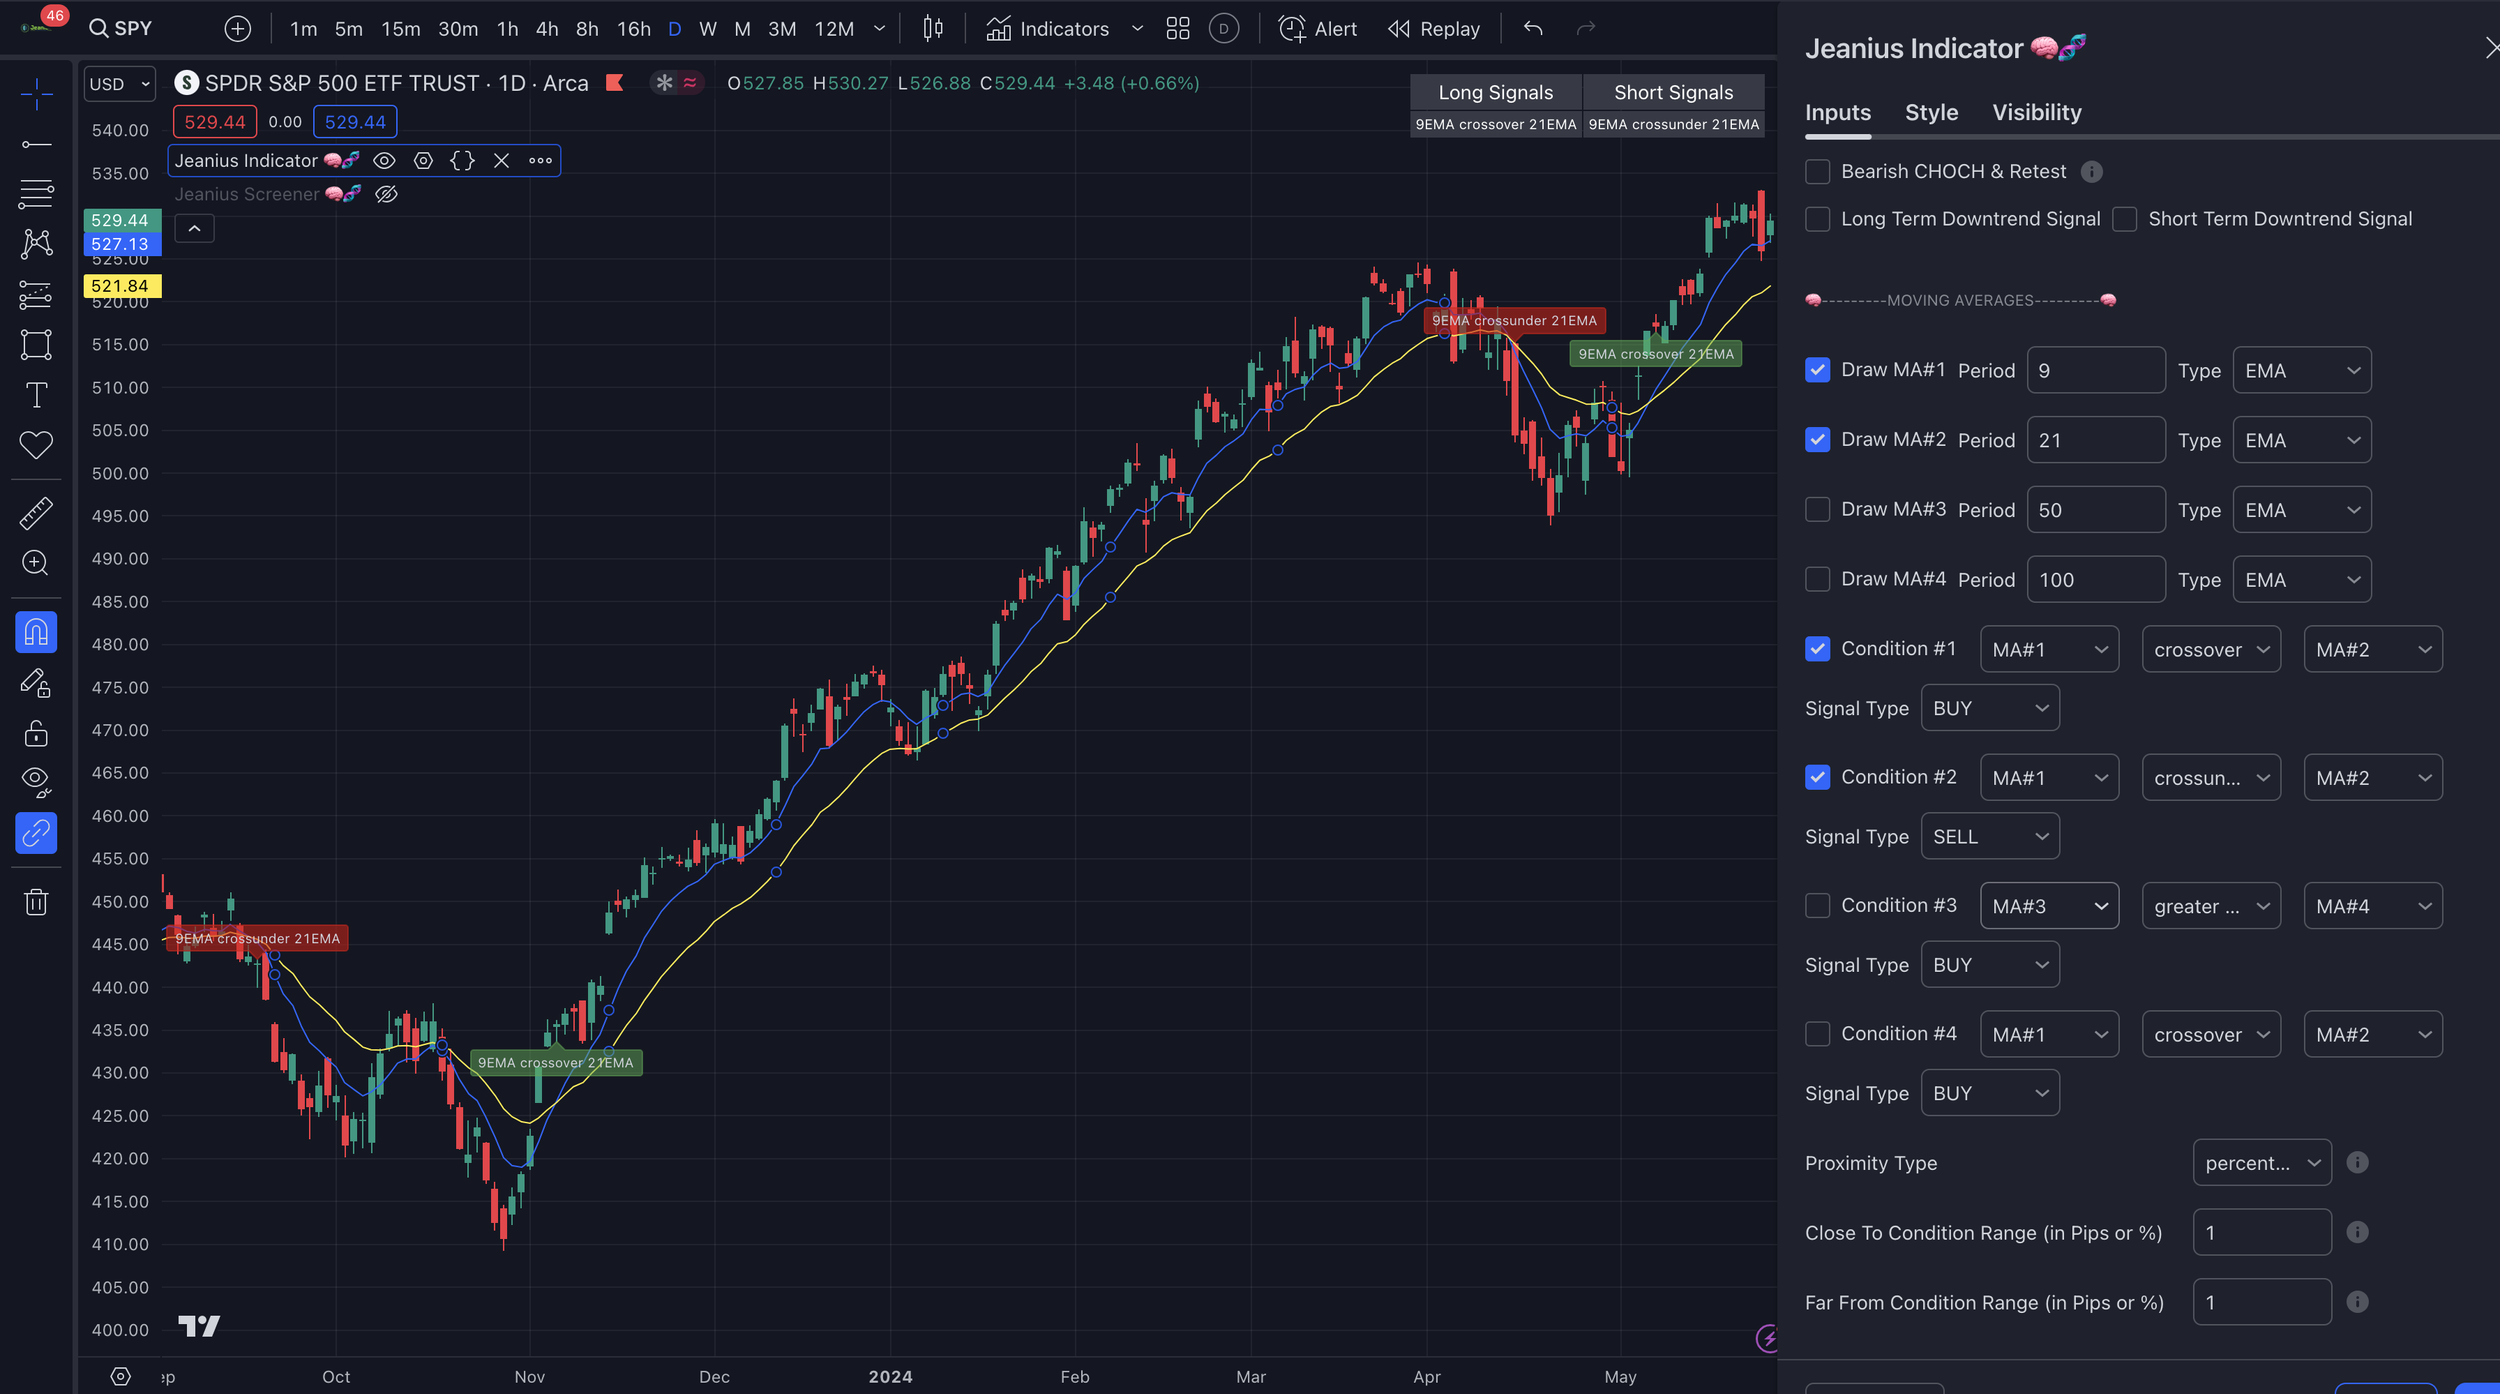Enable Condition #4 checkbox
The height and width of the screenshot is (1394, 2500).
pos(1817,1033)
